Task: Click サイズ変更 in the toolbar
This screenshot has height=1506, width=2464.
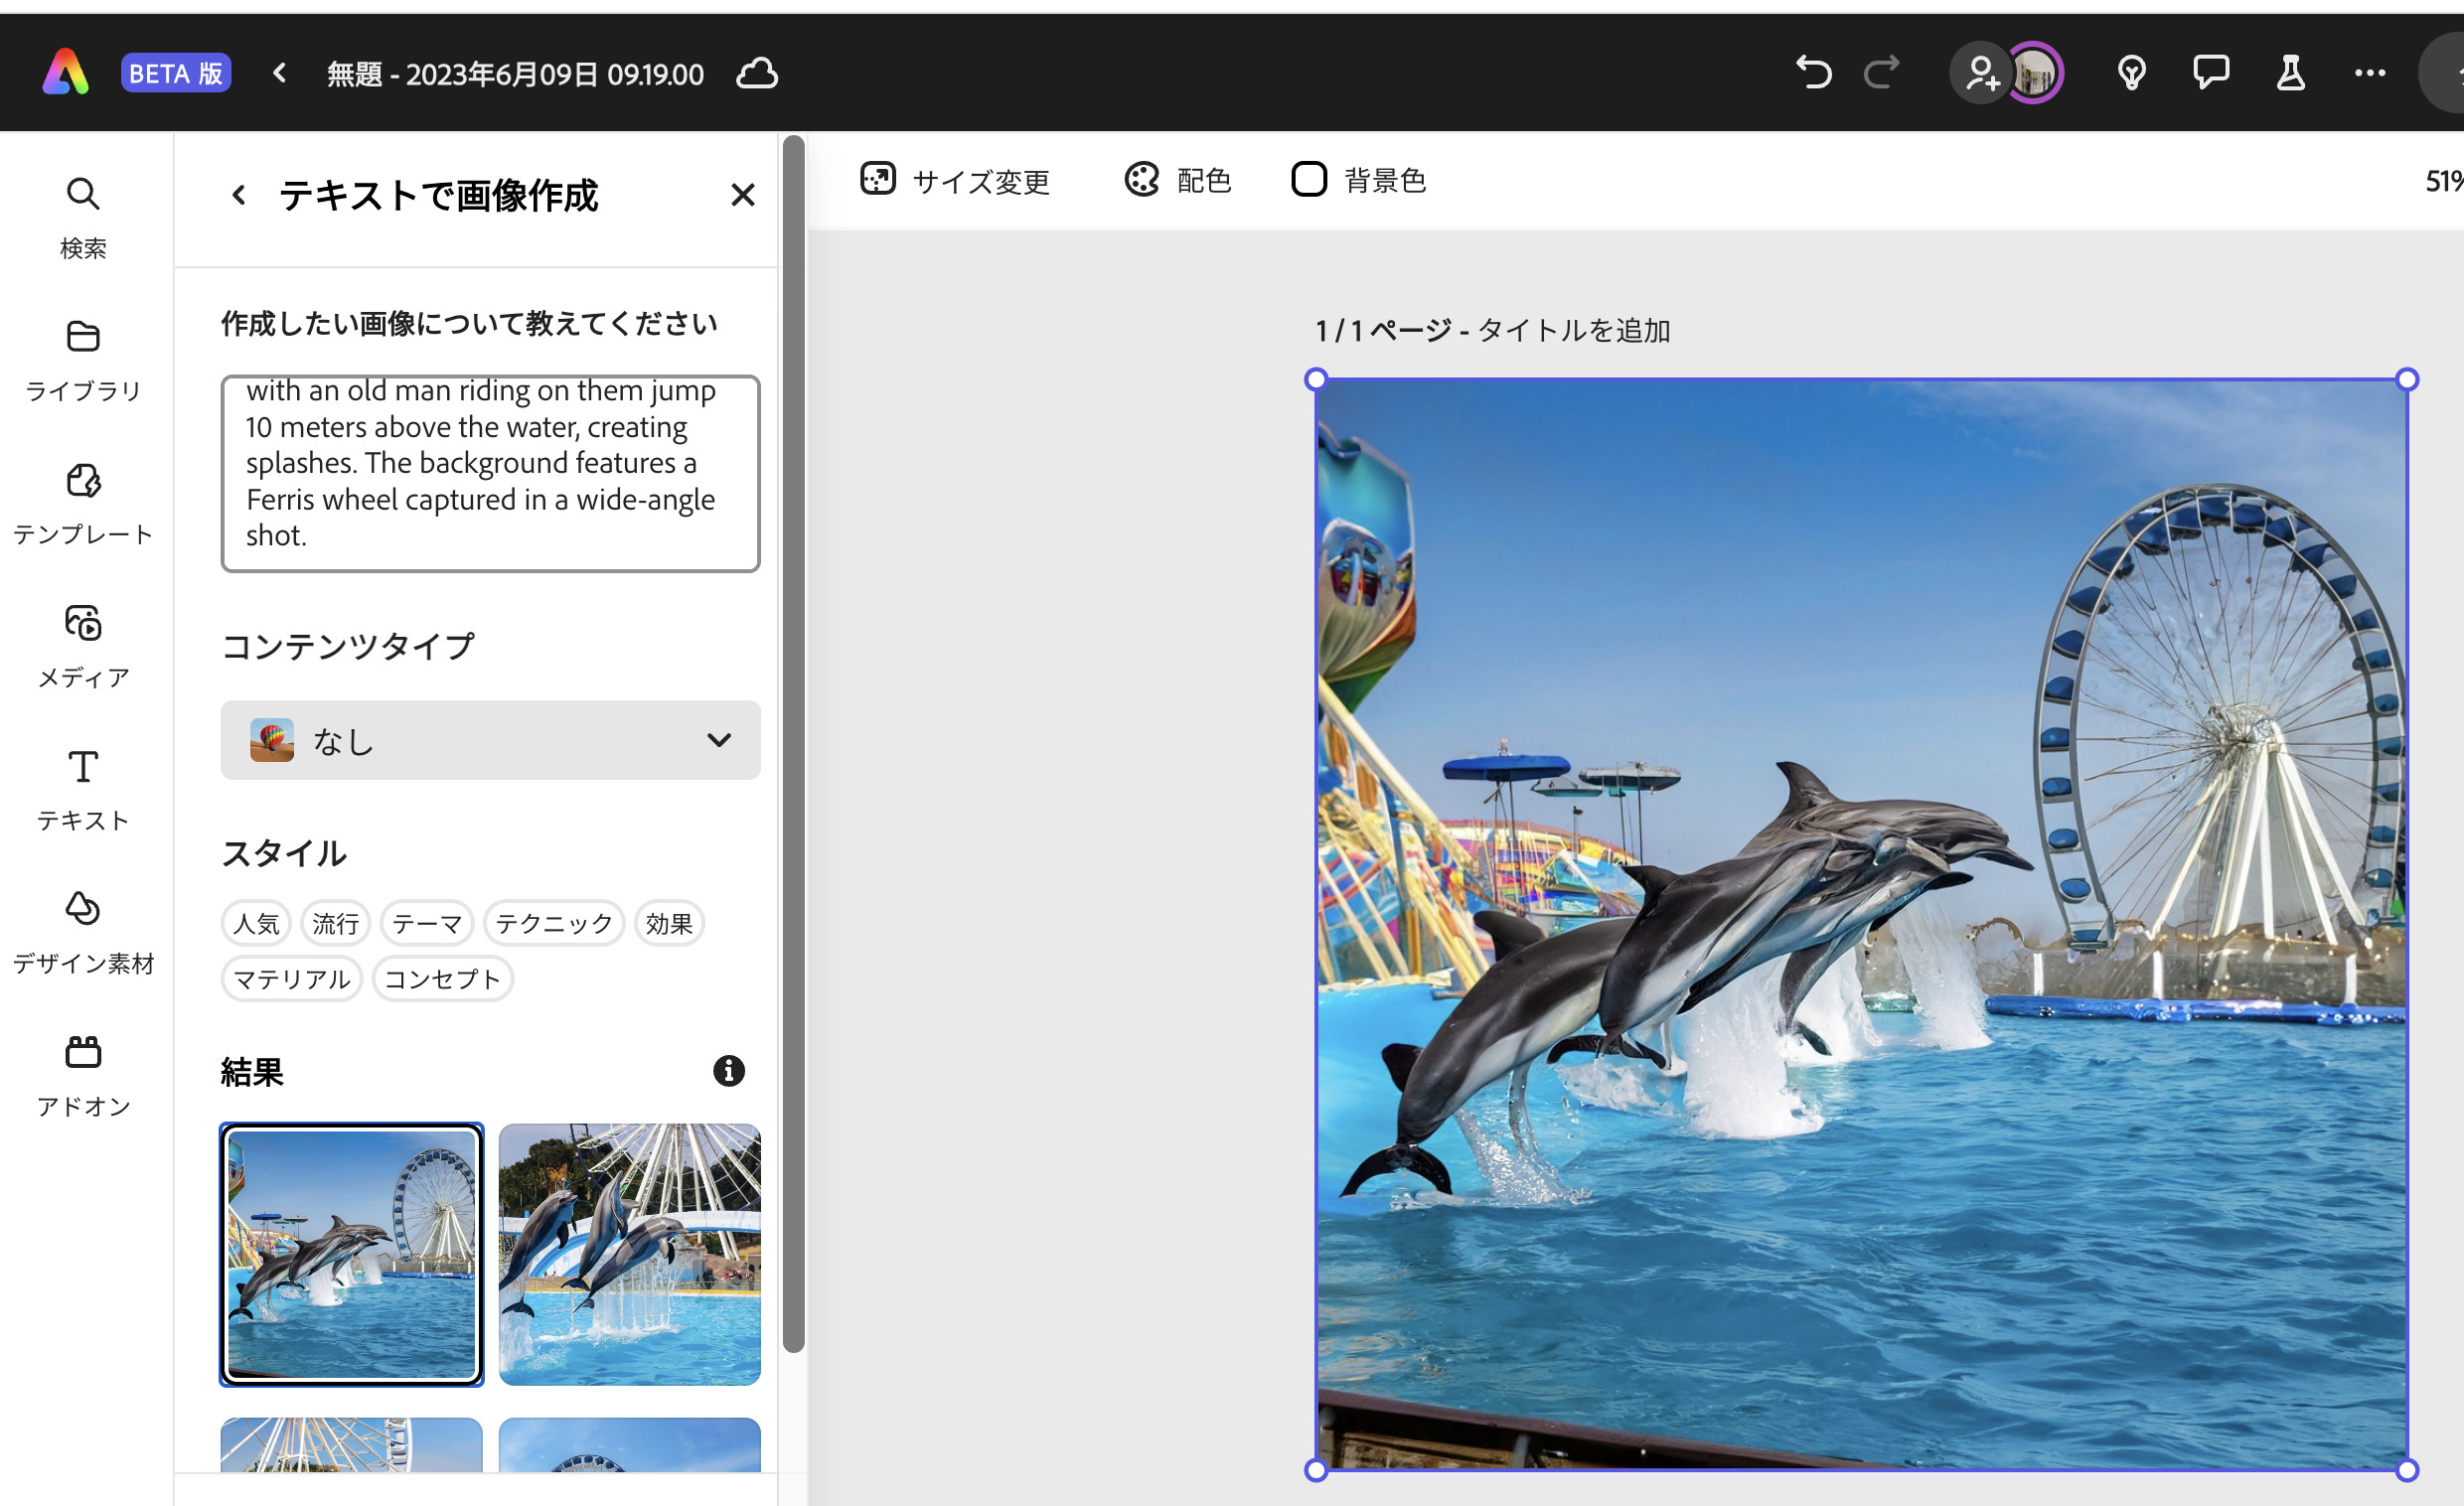Action: [x=955, y=180]
